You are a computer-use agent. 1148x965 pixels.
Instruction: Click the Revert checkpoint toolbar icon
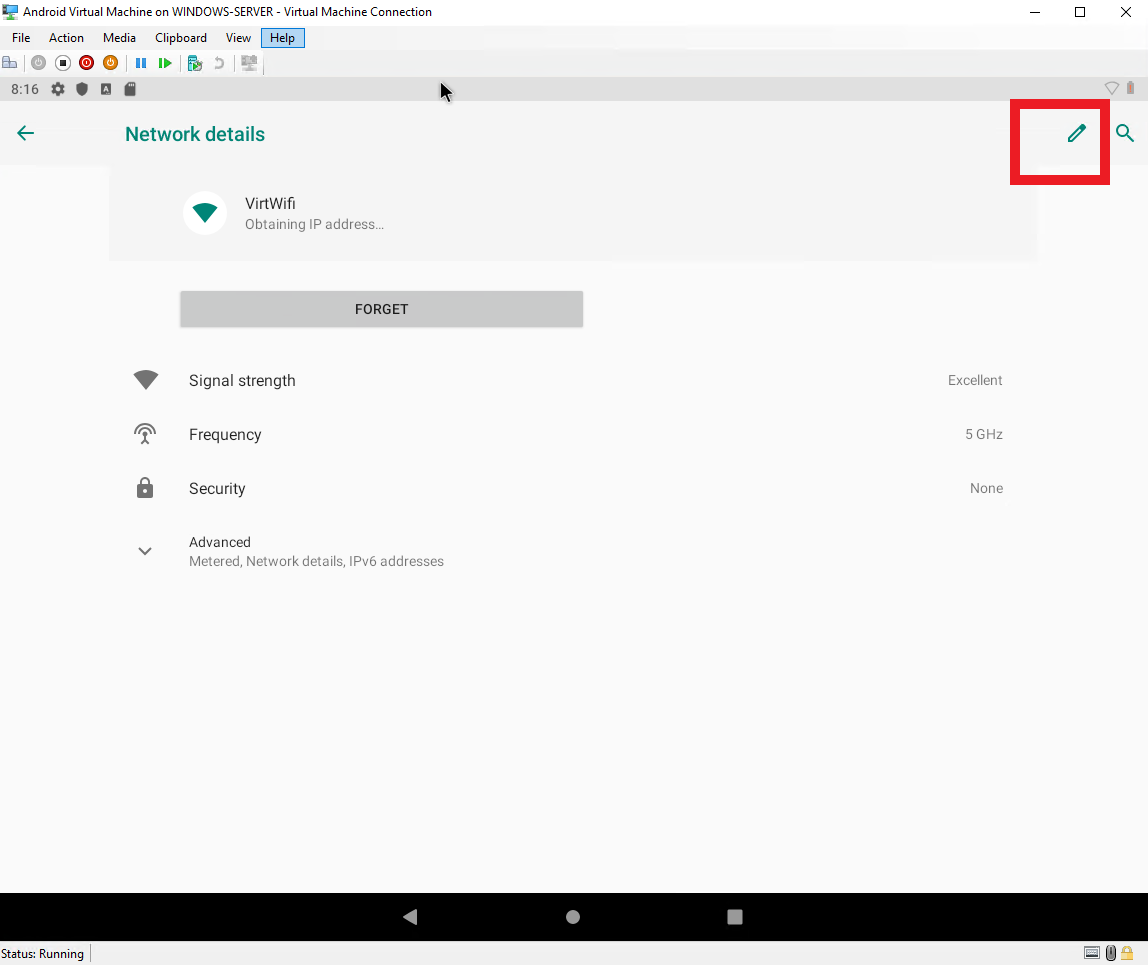coord(218,62)
